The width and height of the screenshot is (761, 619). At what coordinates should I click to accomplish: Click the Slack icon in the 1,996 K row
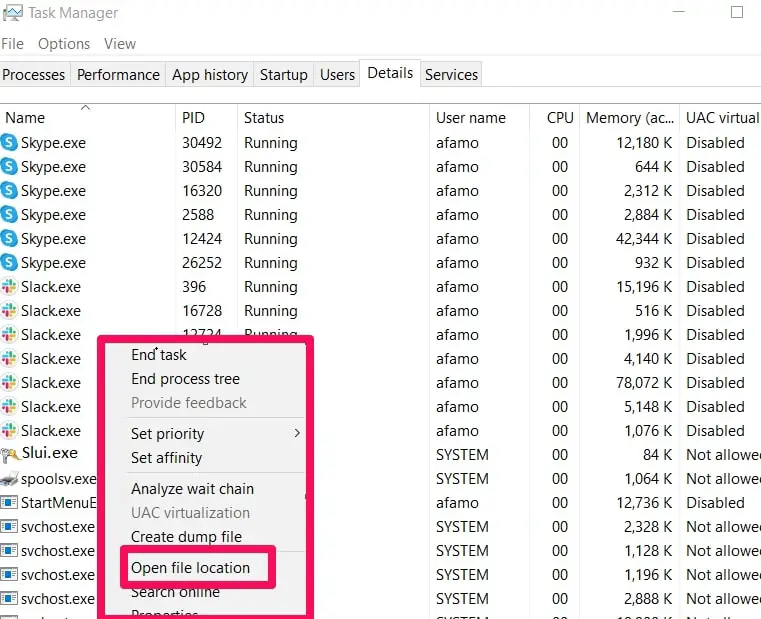click(9, 335)
